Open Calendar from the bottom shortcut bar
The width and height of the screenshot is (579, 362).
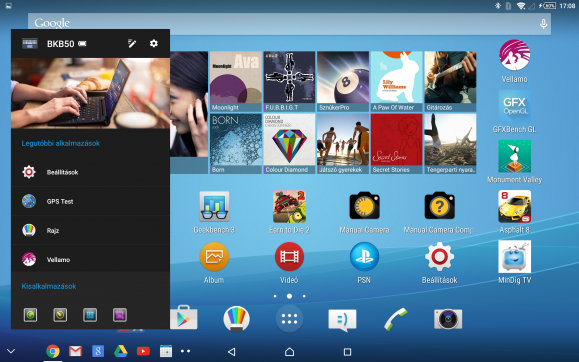tap(166, 351)
